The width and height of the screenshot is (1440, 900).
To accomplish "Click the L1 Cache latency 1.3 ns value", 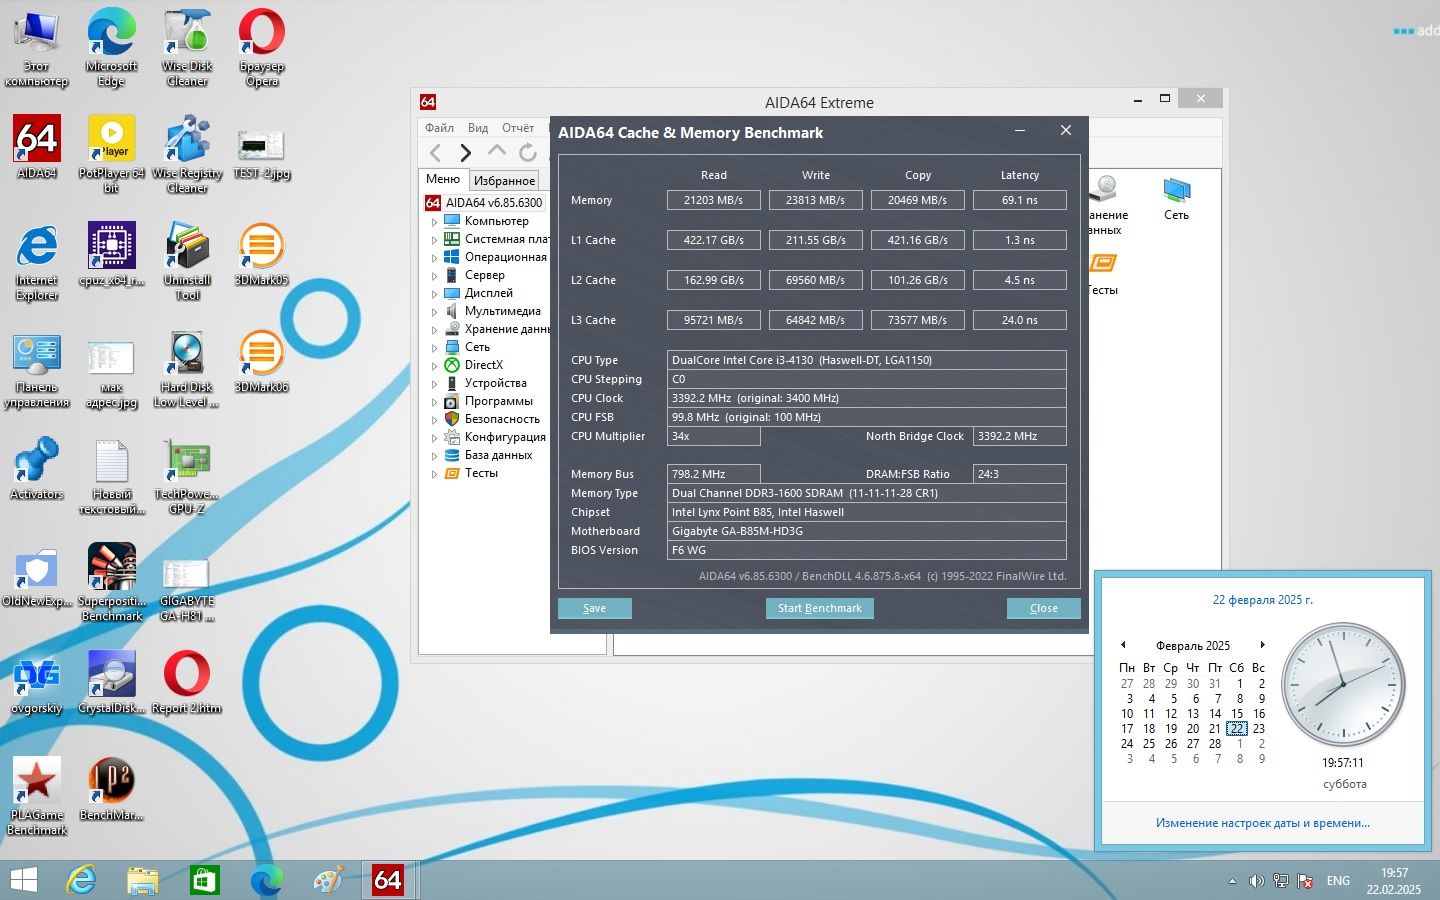I will 1019,240.
